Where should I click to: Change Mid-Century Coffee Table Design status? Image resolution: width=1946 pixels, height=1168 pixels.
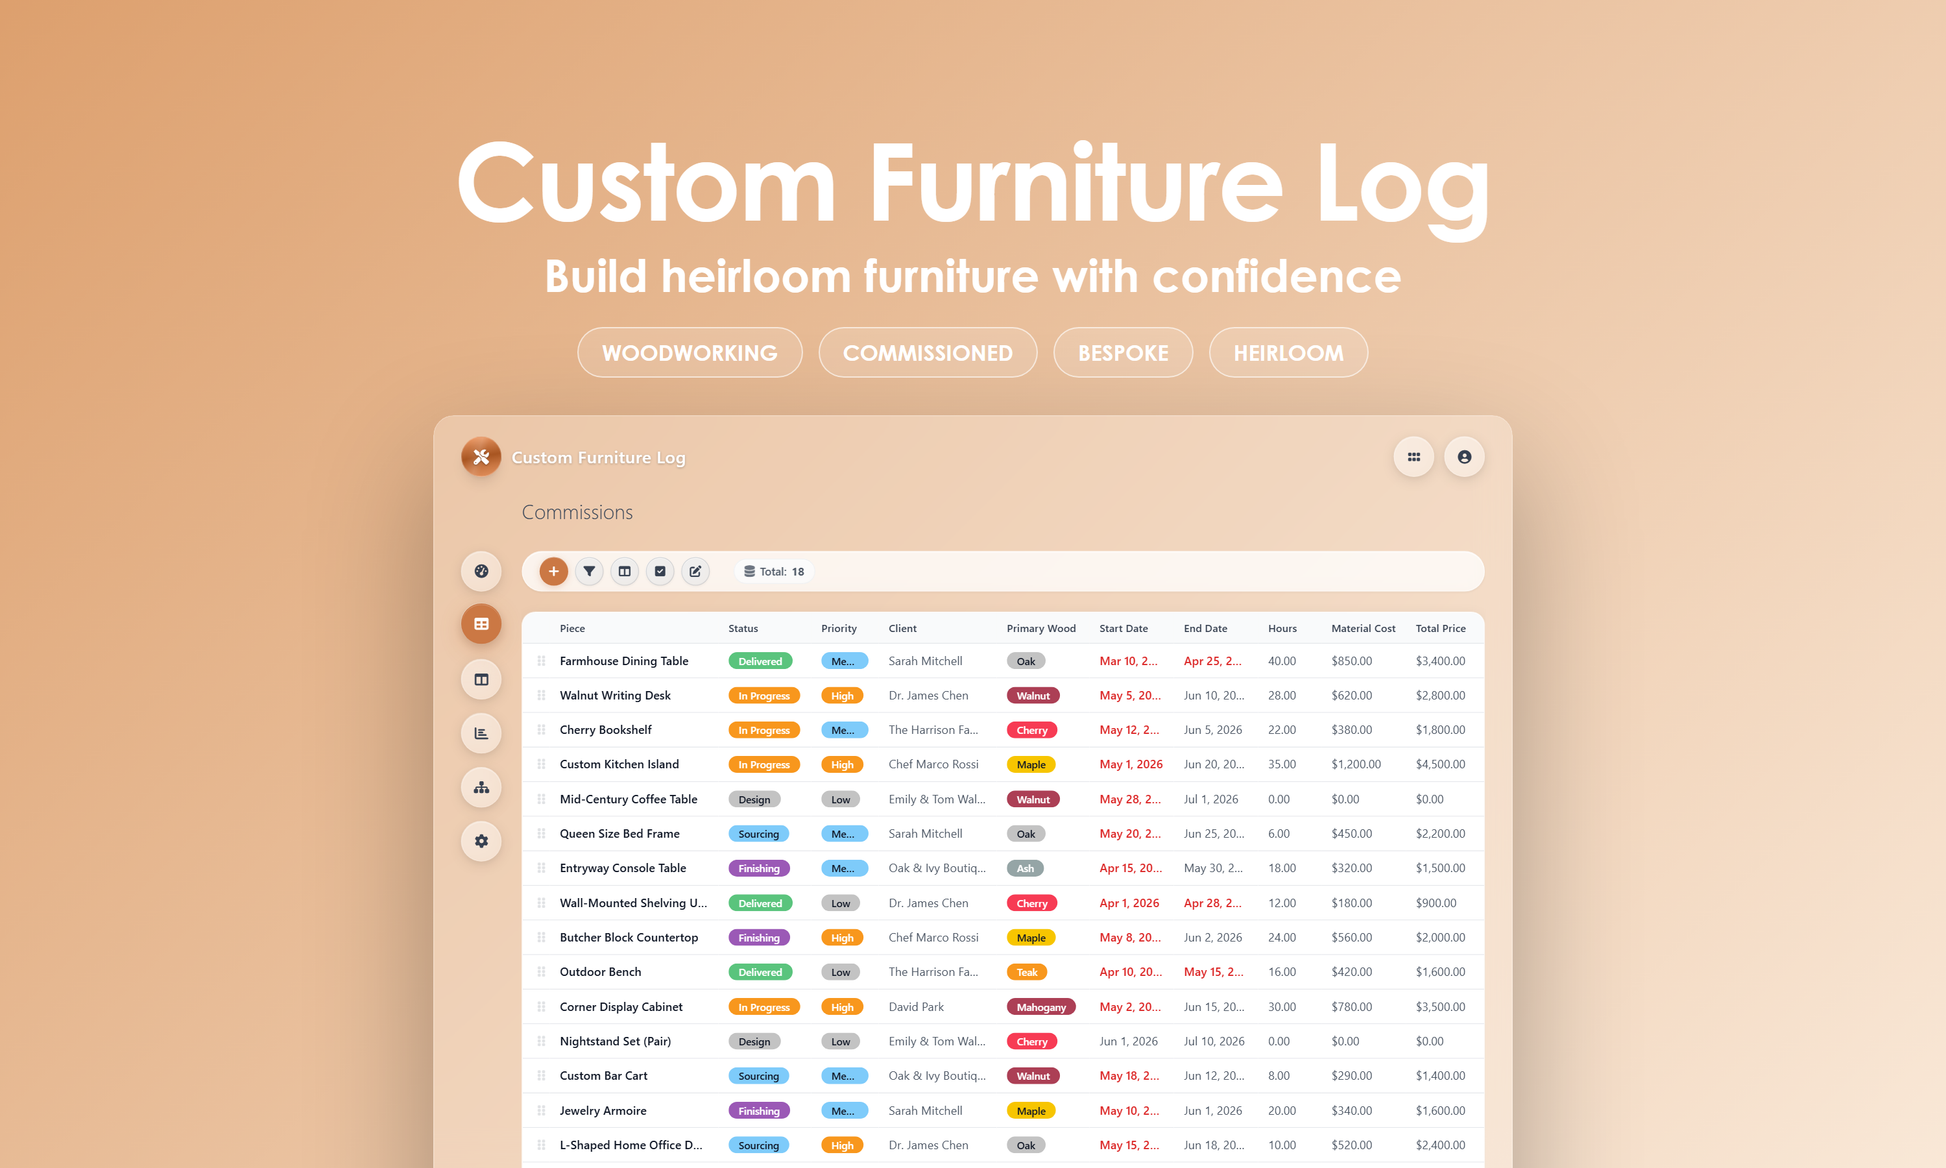(x=754, y=799)
